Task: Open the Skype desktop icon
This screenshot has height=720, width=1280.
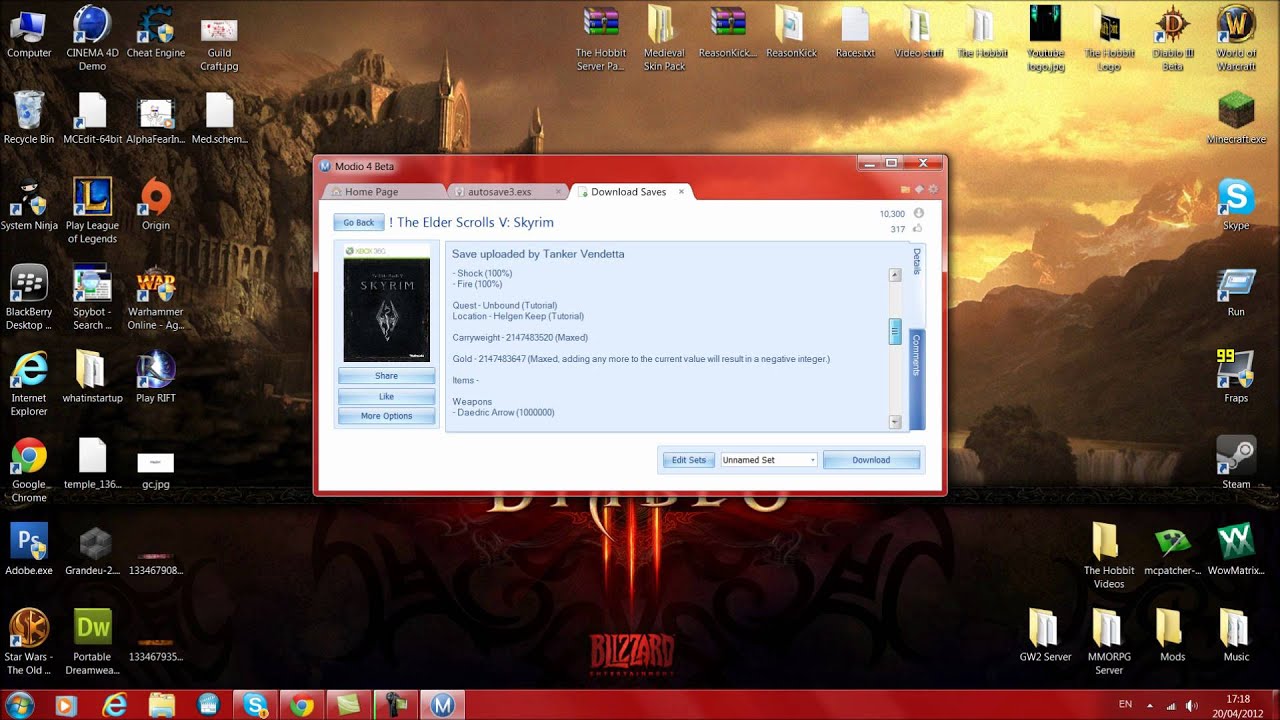Action: pyautogui.click(x=1236, y=204)
